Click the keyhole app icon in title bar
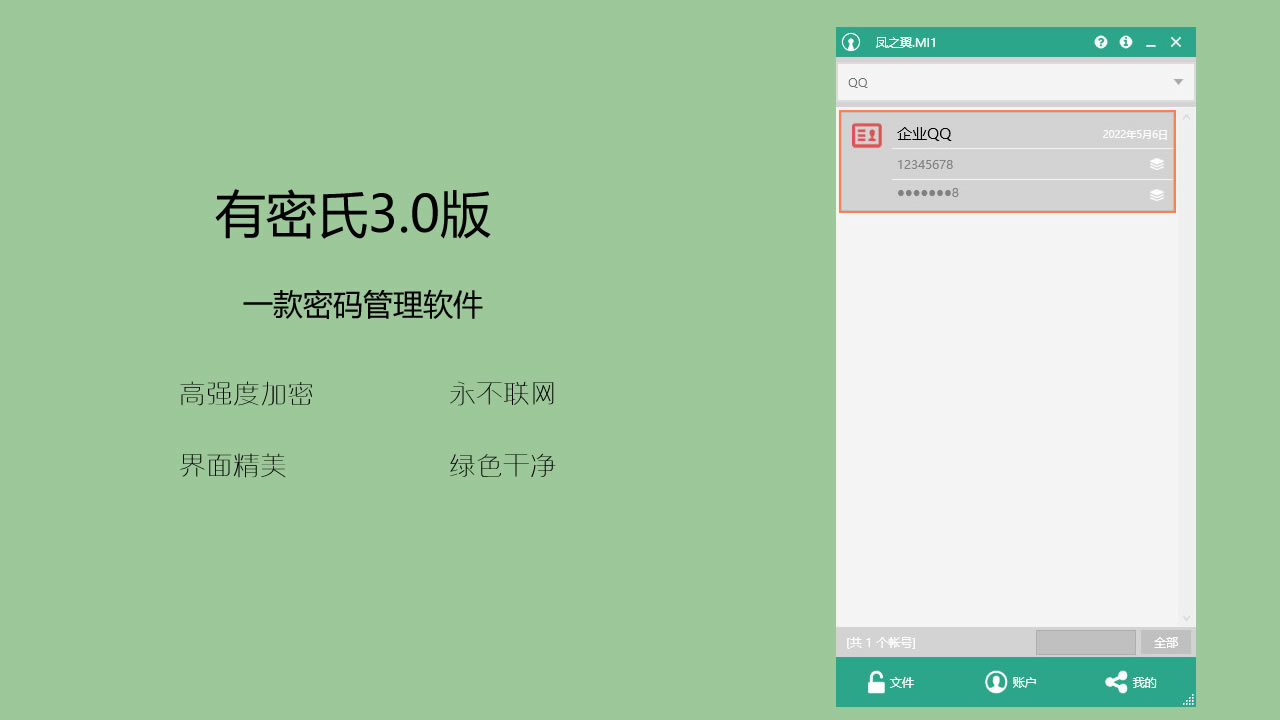 [x=850, y=42]
